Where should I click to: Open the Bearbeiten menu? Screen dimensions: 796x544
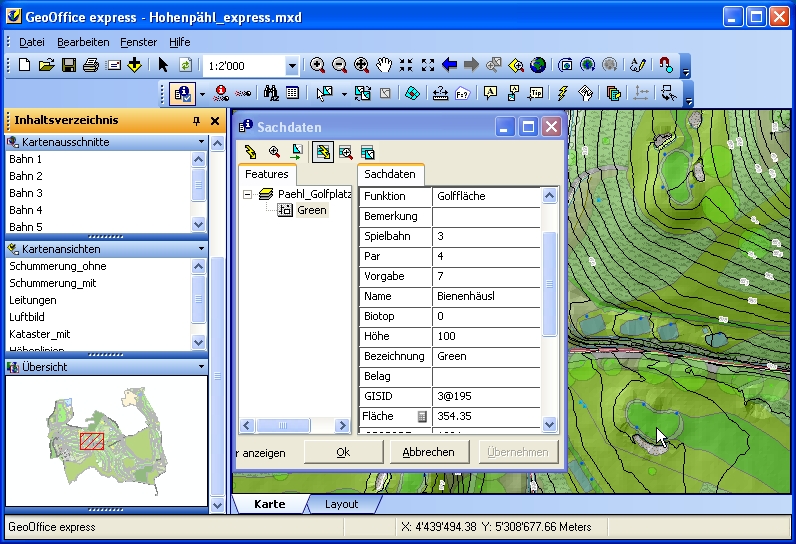click(x=83, y=42)
